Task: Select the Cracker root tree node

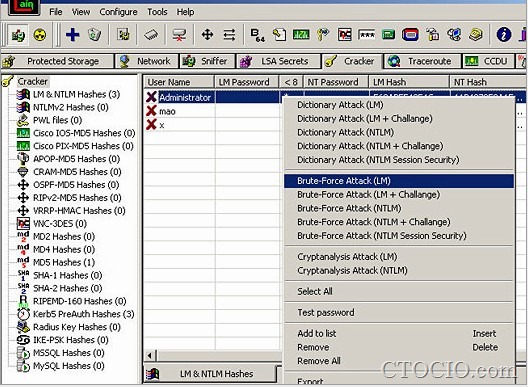Action: (33, 82)
